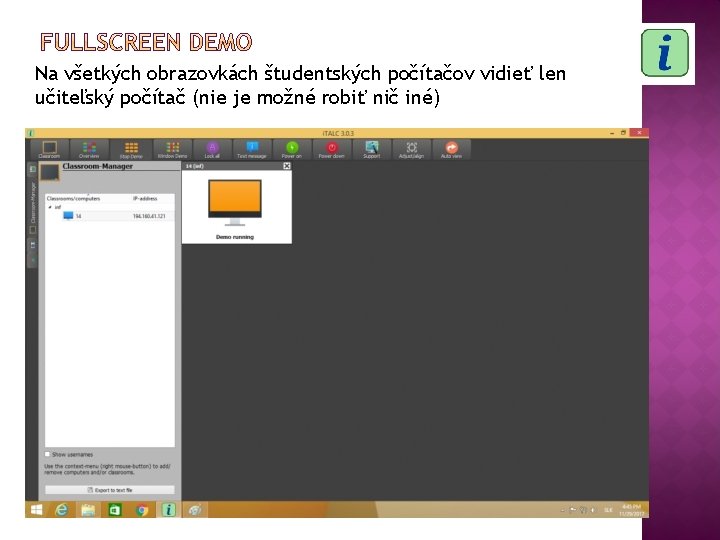
Task: Click the IP address 194.160.41.121
Action: (x=149, y=216)
